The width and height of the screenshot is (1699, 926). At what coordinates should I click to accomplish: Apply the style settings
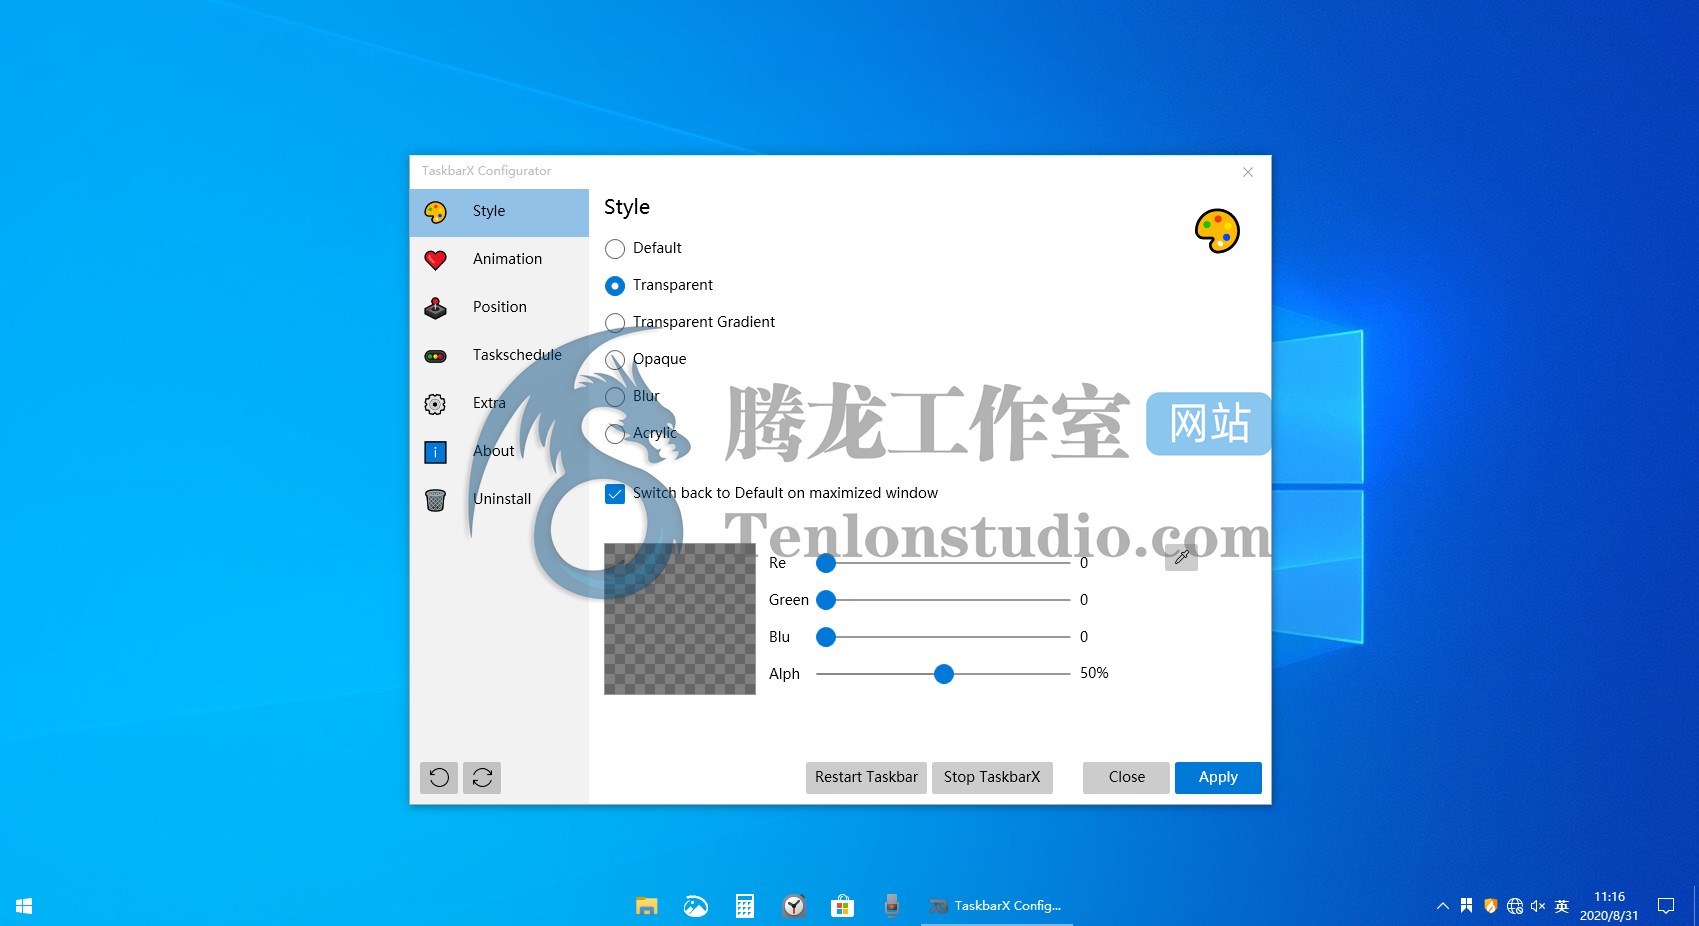click(x=1218, y=778)
